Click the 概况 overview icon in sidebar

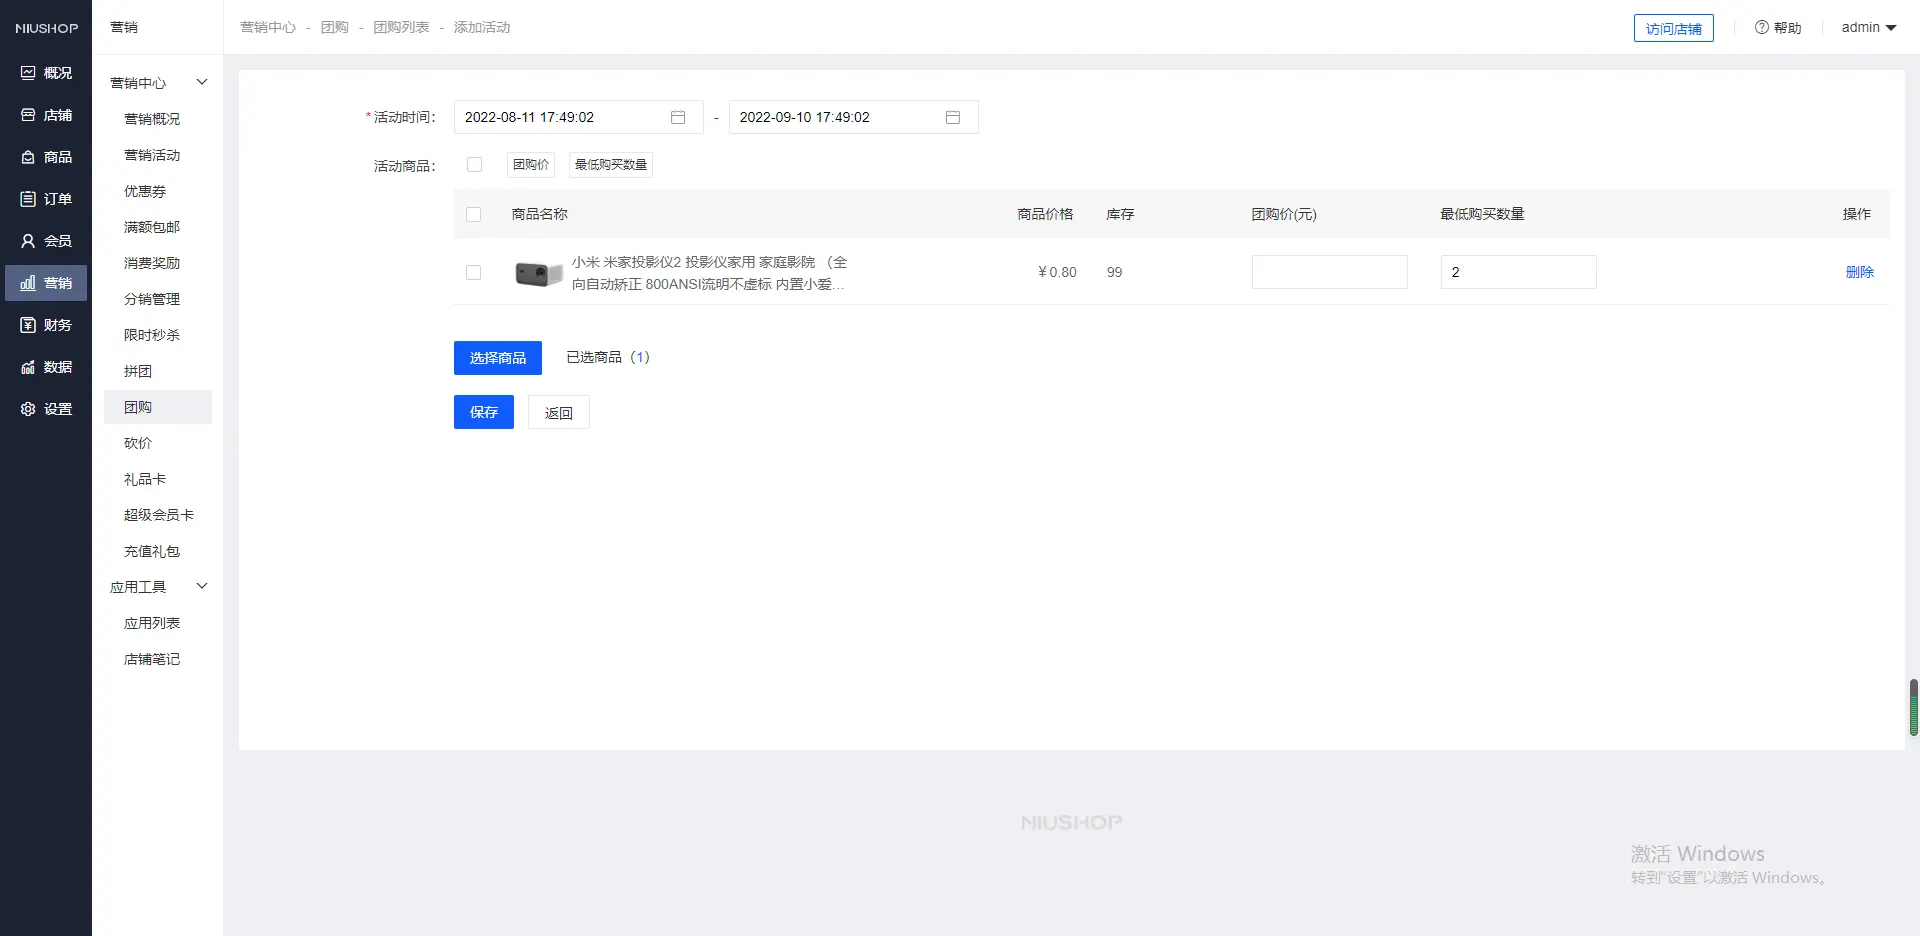(28, 73)
